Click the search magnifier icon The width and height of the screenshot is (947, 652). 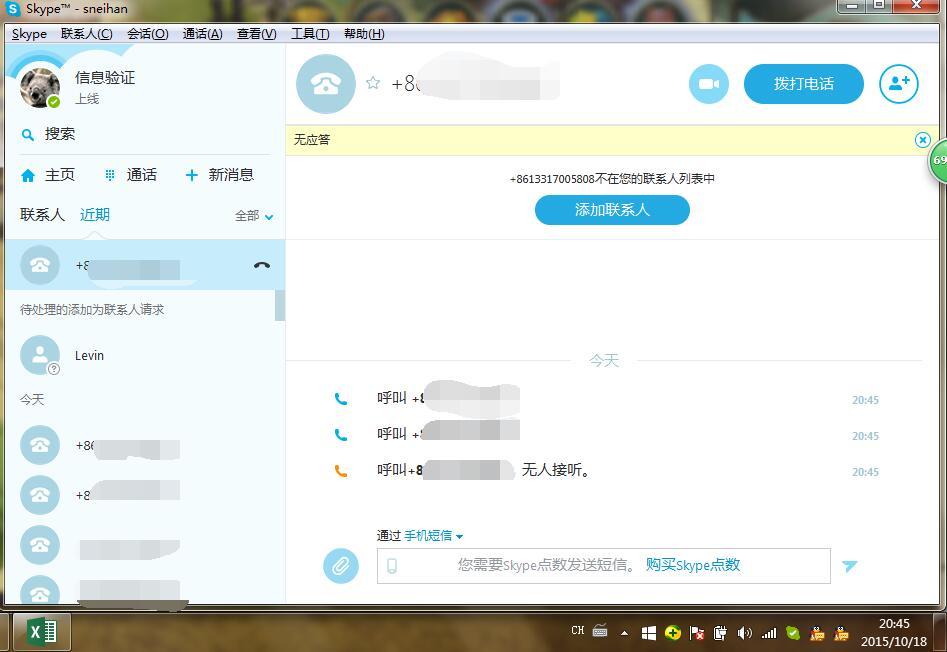point(28,134)
